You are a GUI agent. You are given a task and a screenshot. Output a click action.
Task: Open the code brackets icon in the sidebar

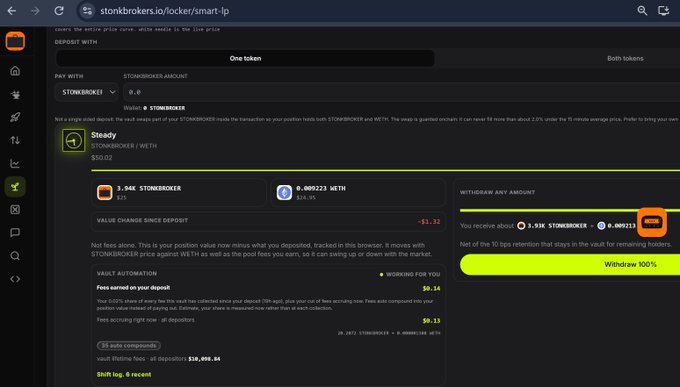15,279
